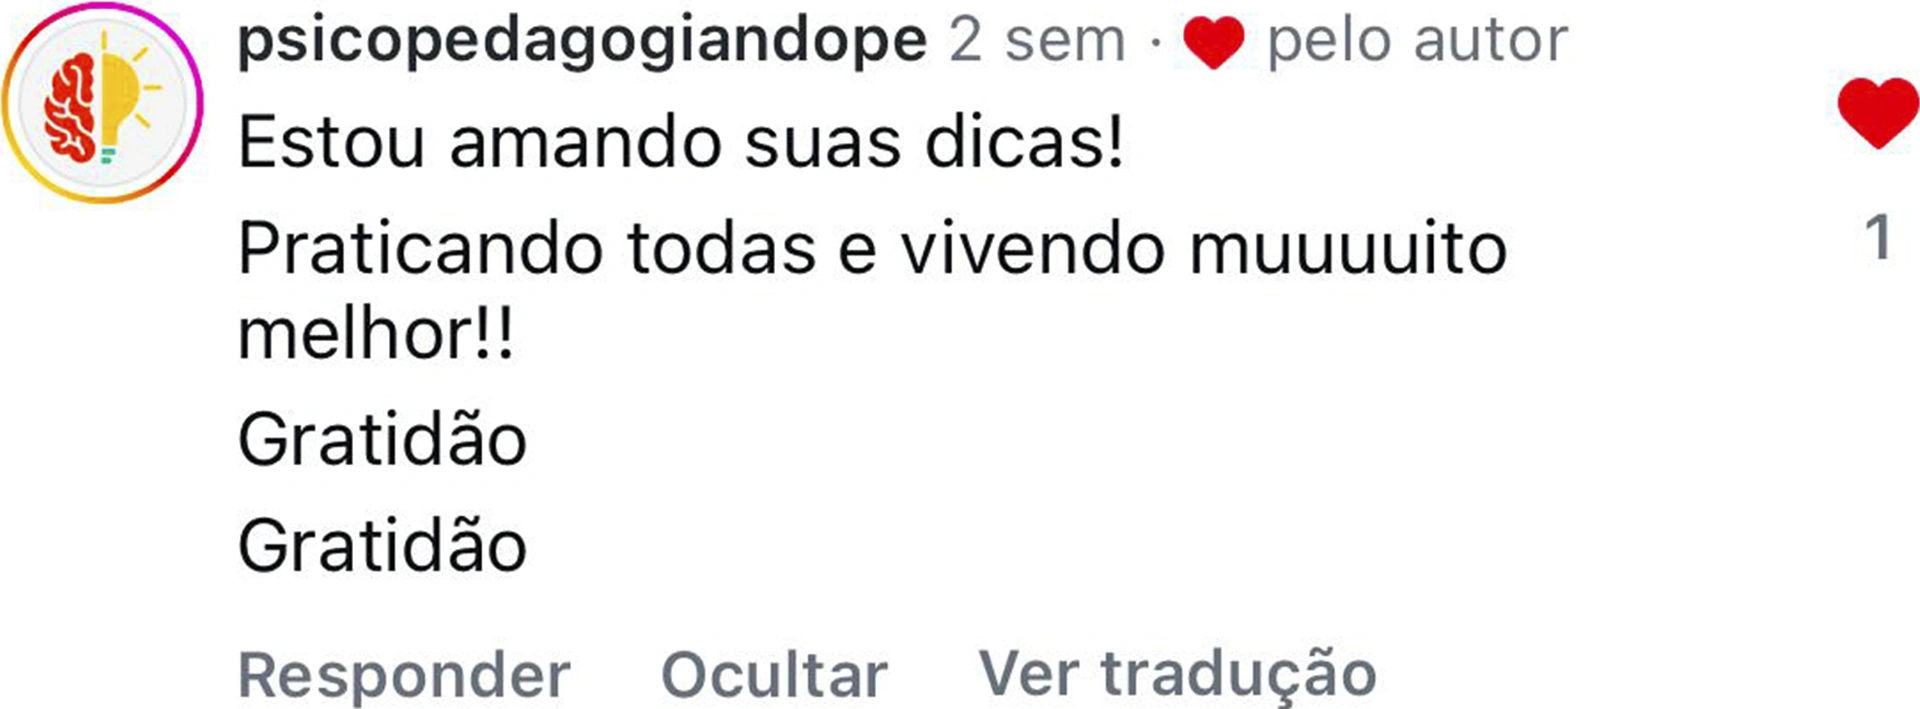Select the 'Estou amando suas dicas!' line
The image size is (1920, 709).
[x=681, y=142]
